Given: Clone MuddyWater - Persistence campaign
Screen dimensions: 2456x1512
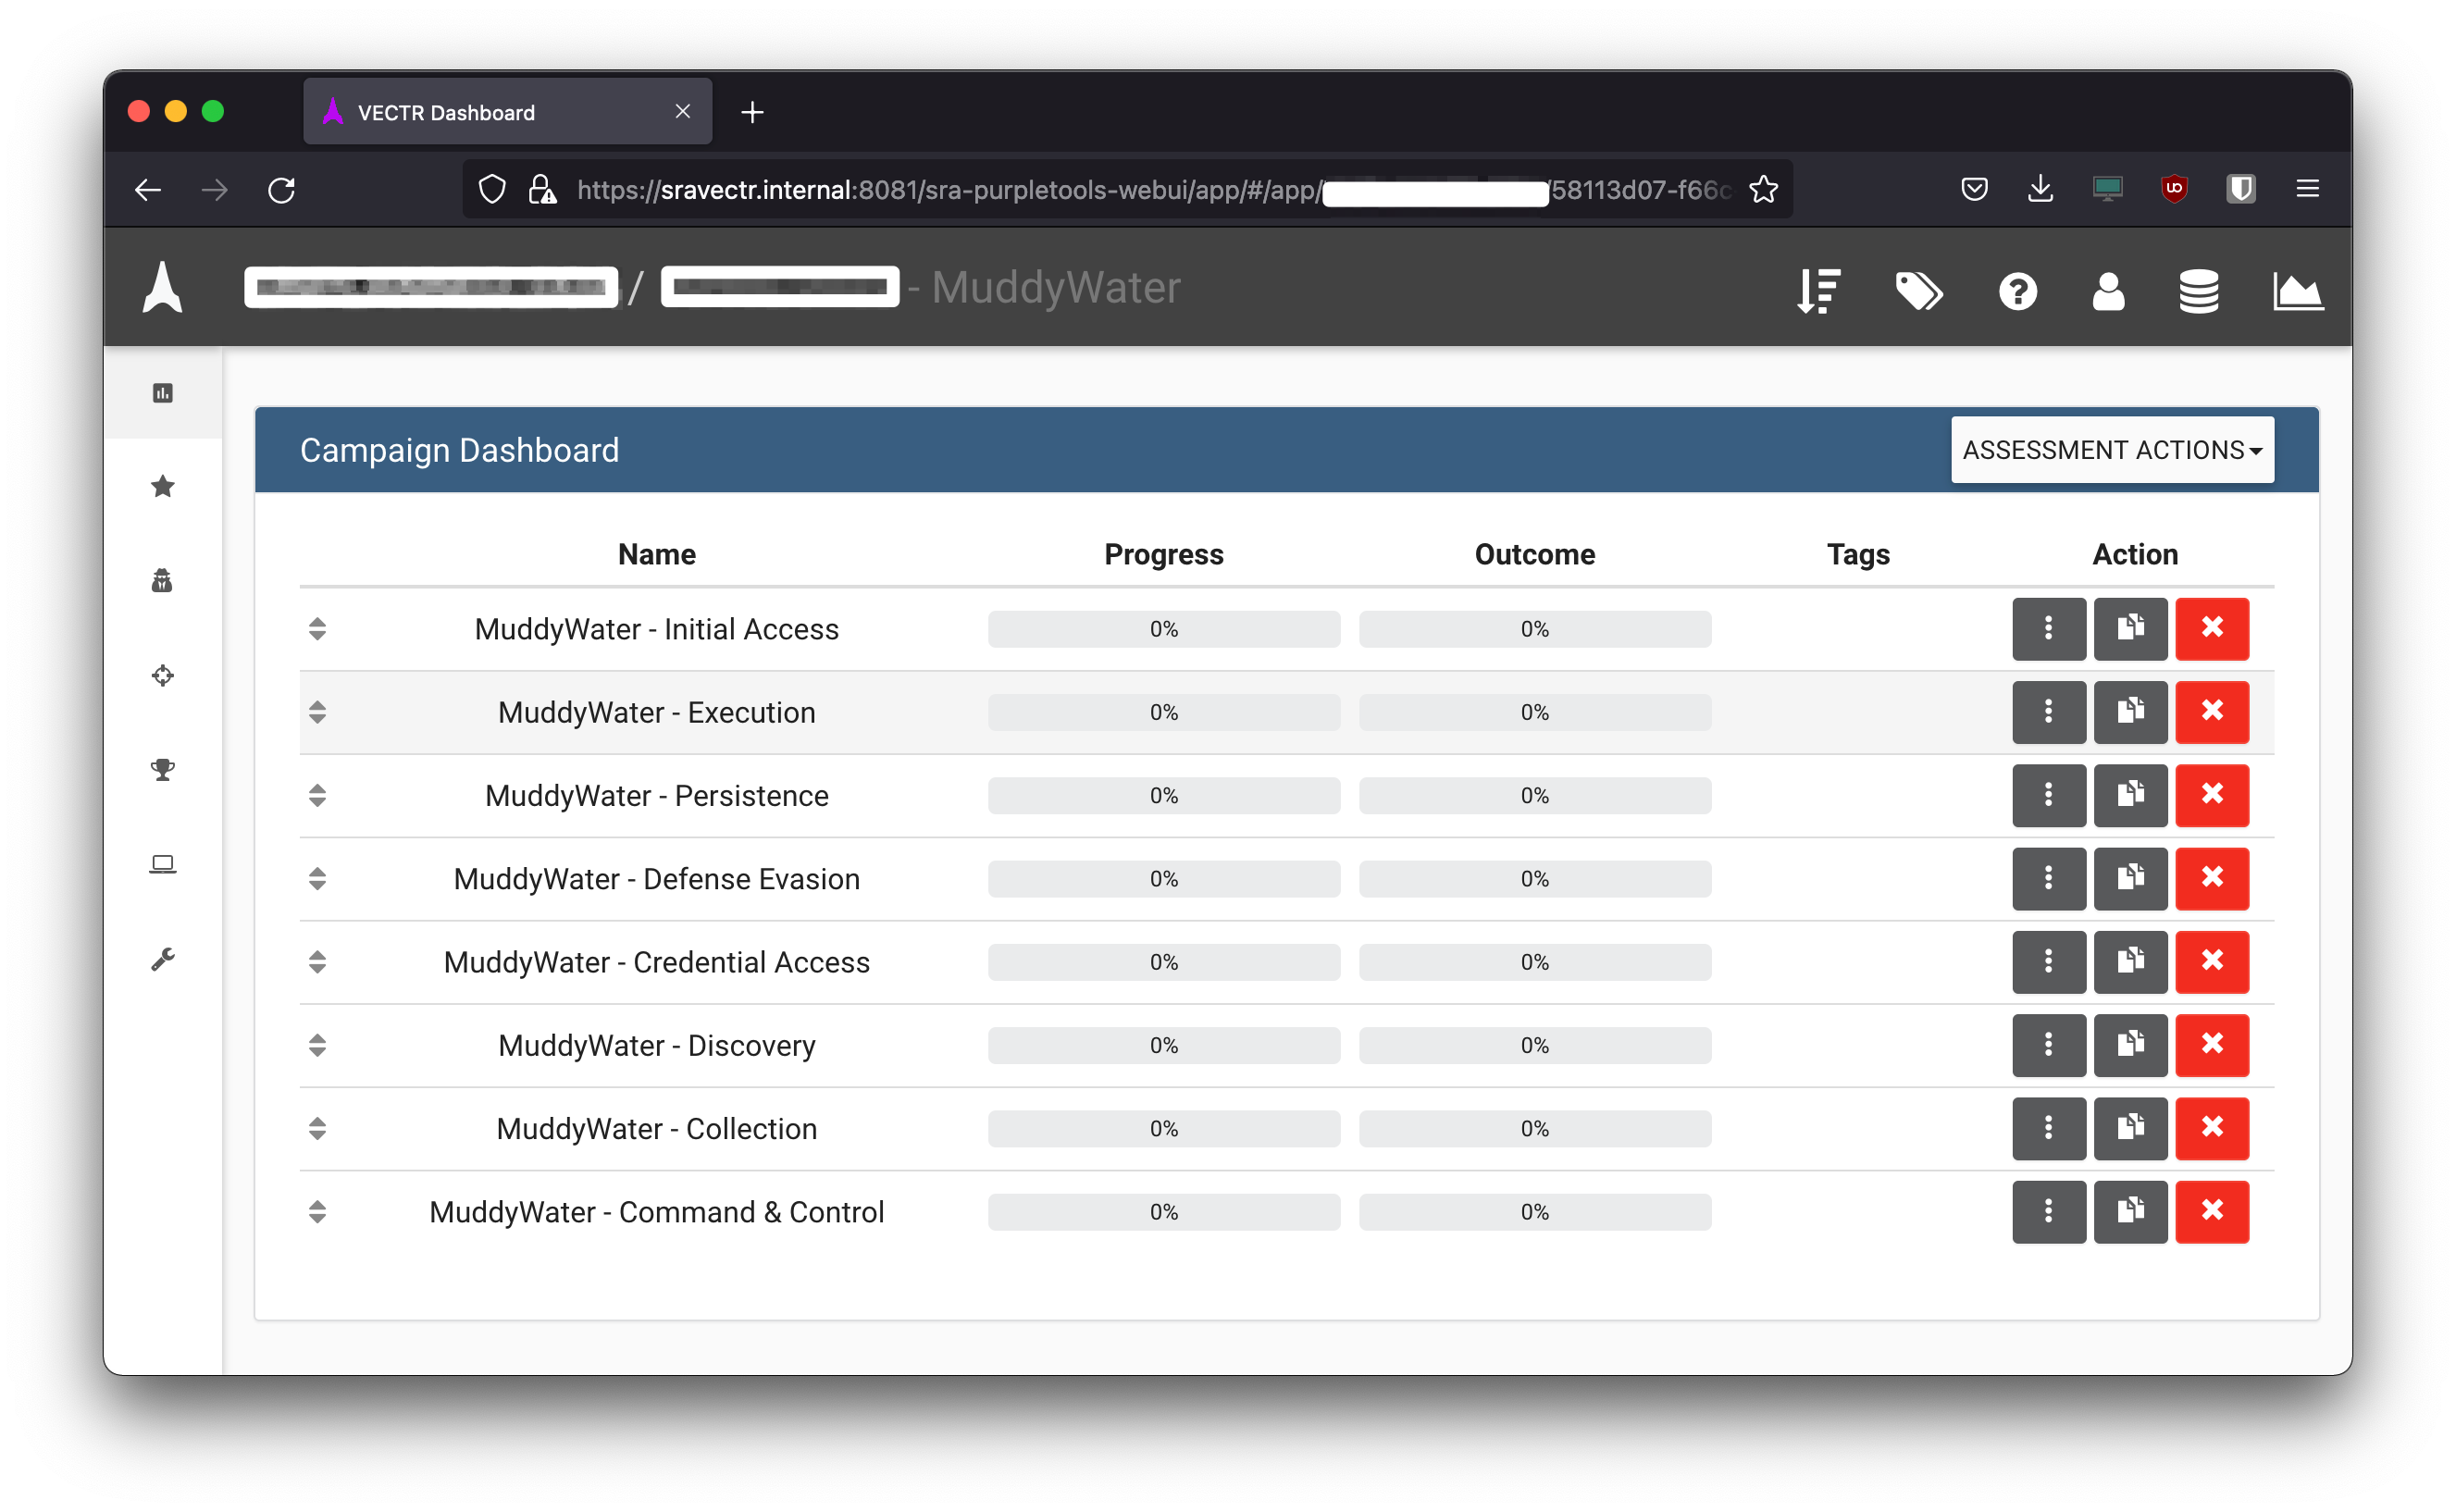Looking at the screenshot, I should [2130, 795].
